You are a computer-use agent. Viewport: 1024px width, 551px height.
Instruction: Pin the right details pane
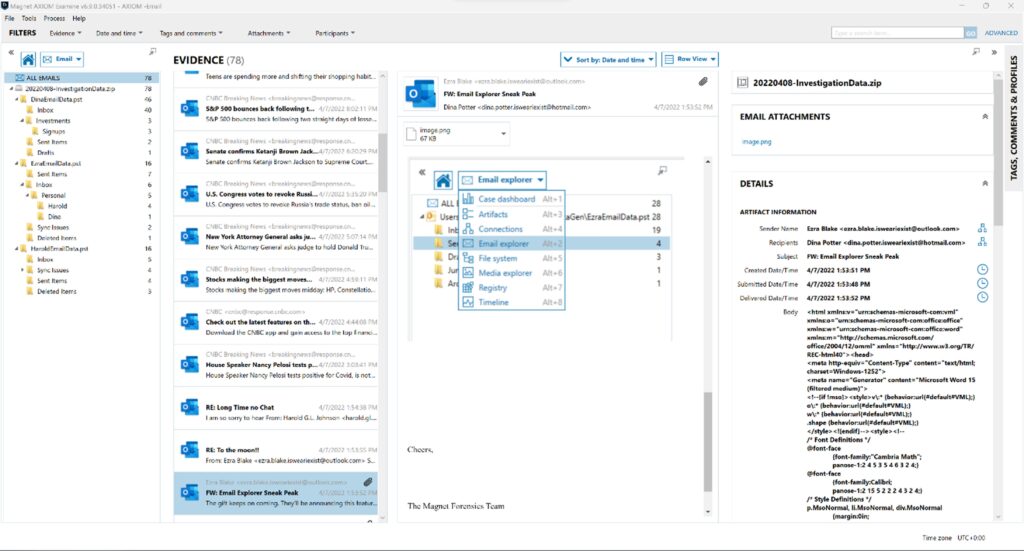[976, 52]
